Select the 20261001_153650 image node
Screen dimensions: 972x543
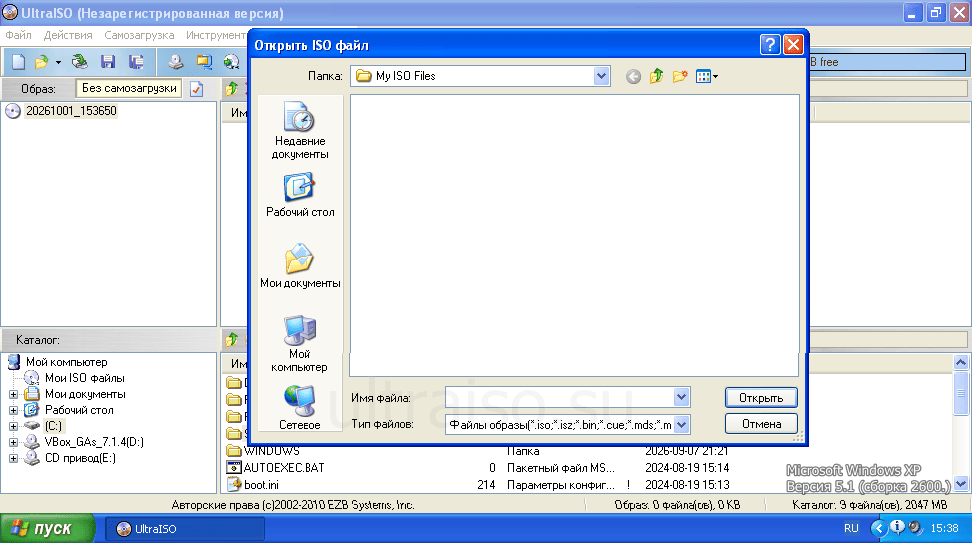[x=71, y=111]
